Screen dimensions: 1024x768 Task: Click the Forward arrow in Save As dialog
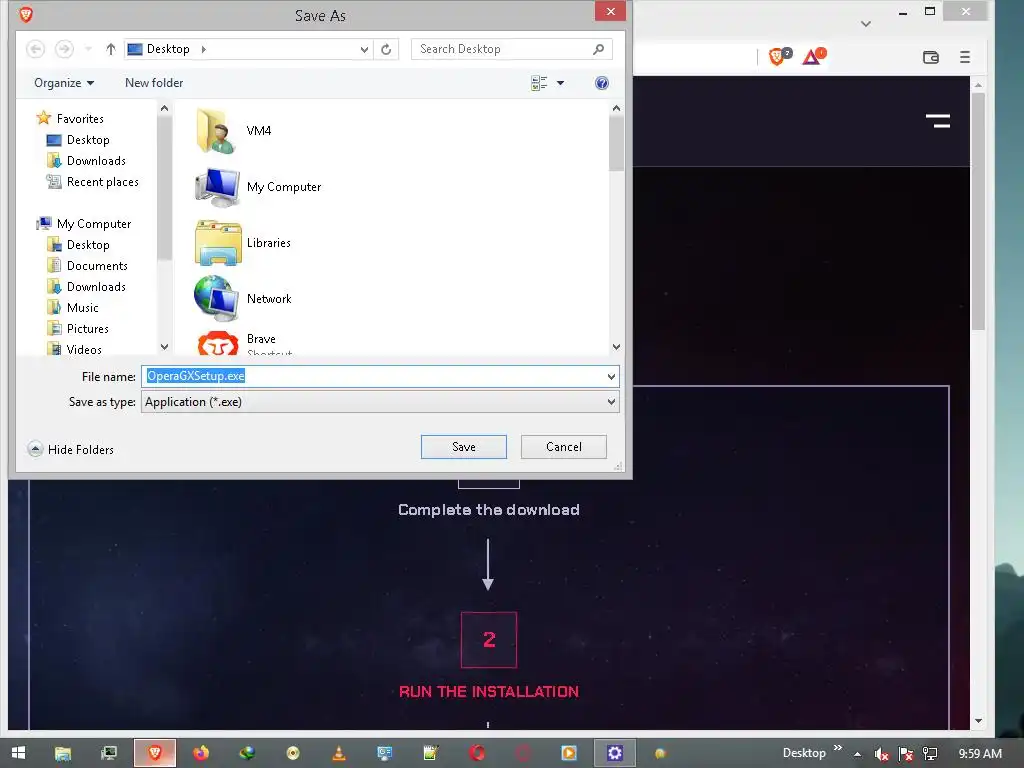point(64,49)
